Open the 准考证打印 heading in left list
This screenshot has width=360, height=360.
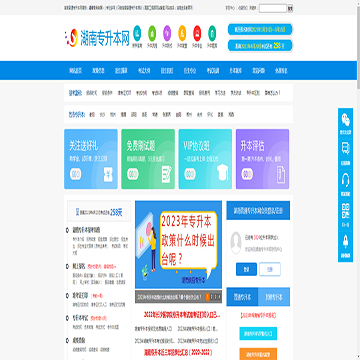(x=80, y=295)
